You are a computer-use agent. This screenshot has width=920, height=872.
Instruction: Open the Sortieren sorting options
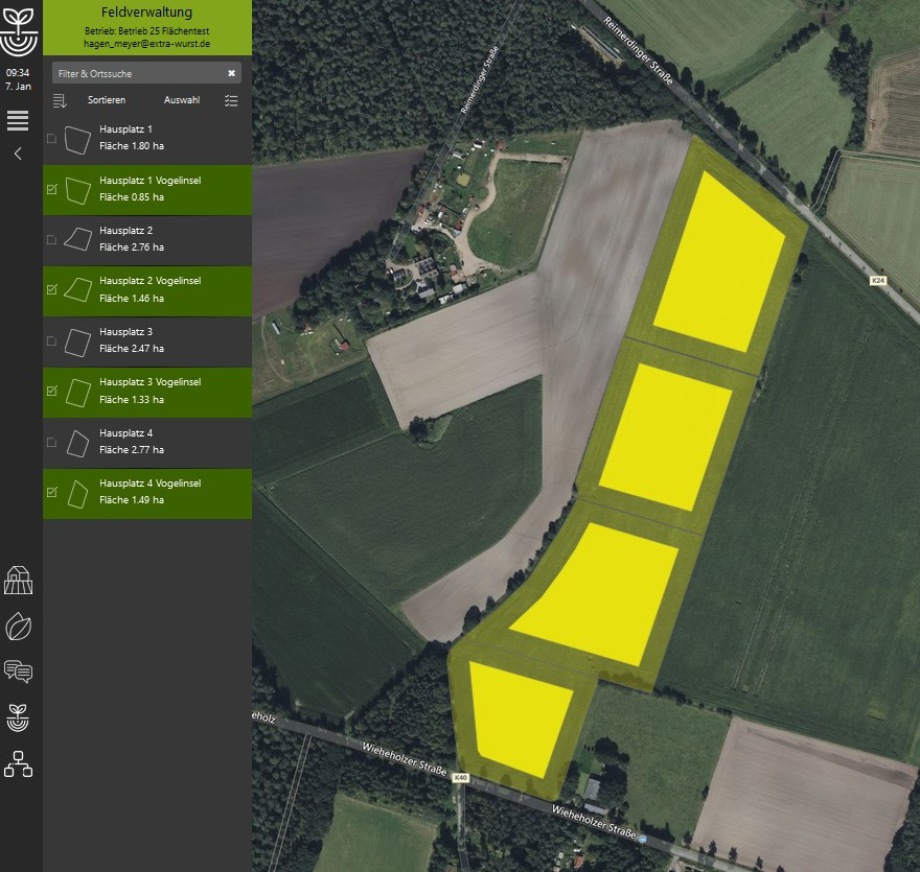[x=106, y=101]
